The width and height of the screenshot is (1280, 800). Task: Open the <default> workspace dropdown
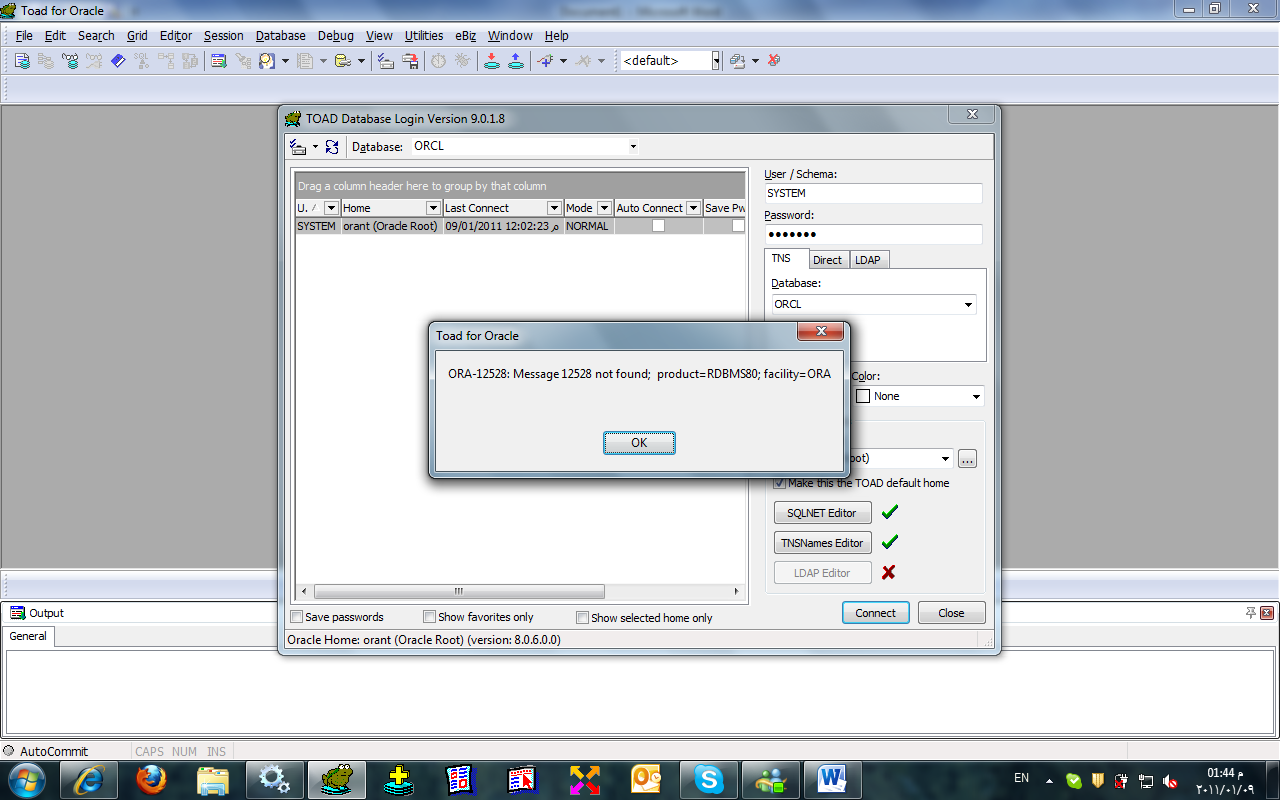[x=716, y=61]
